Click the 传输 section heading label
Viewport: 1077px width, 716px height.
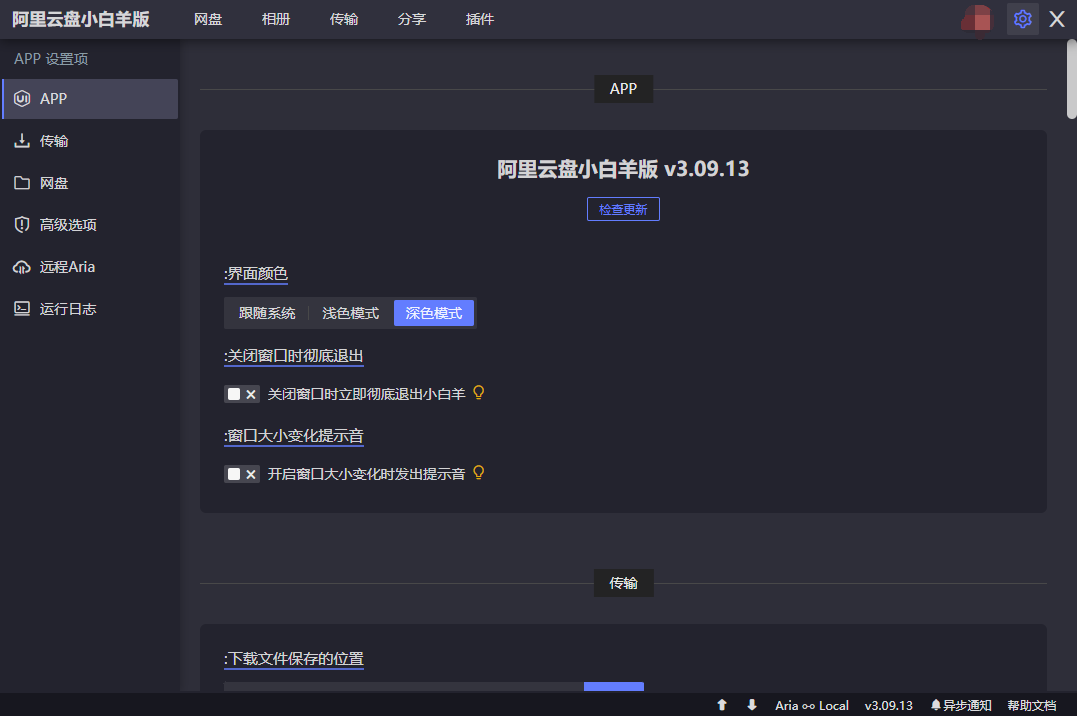tap(623, 583)
